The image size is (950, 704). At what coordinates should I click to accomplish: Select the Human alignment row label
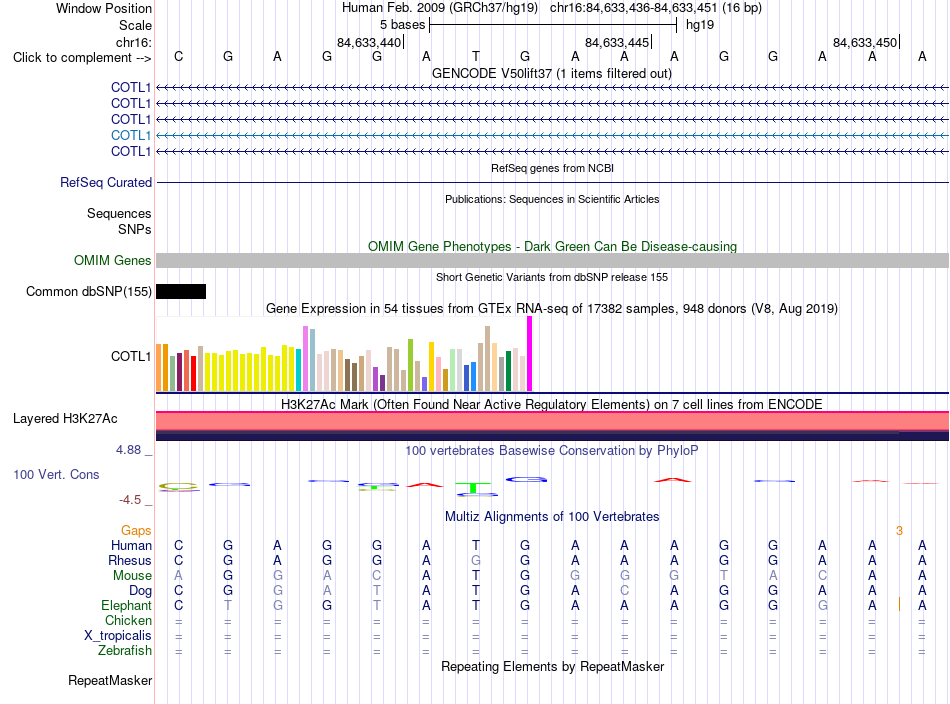coord(131,546)
